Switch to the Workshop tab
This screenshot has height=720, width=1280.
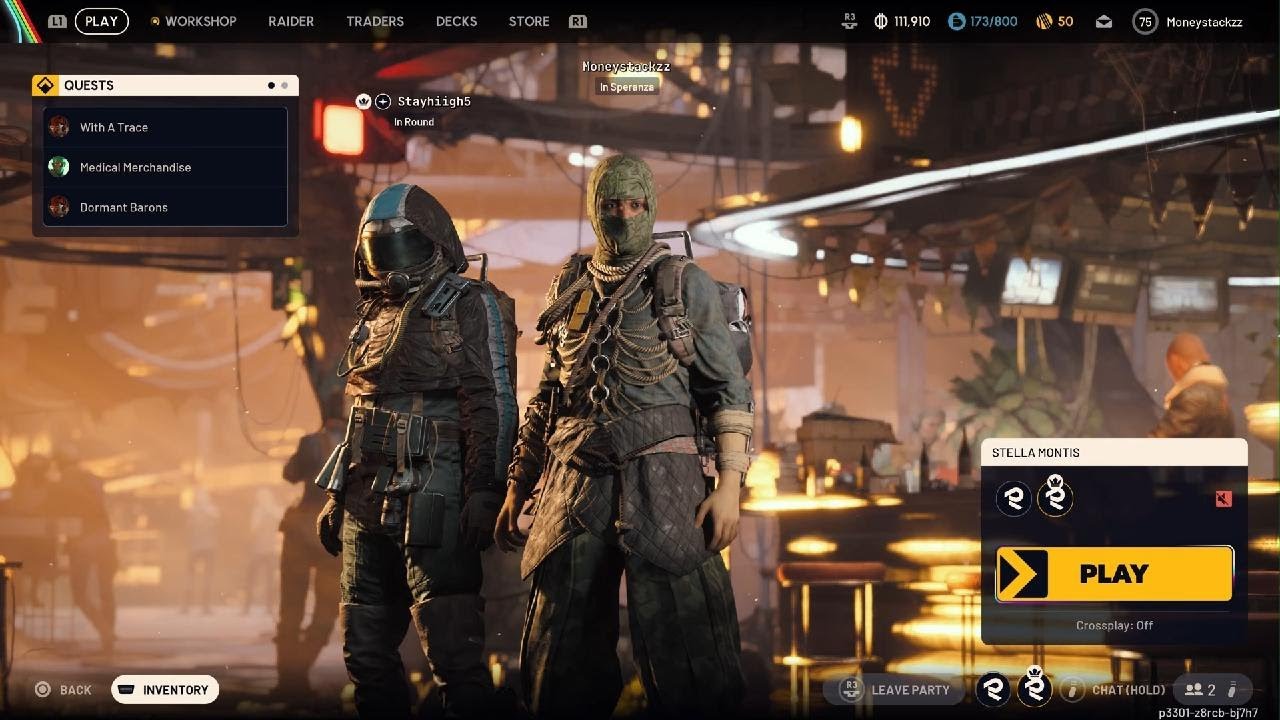coord(200,21)
